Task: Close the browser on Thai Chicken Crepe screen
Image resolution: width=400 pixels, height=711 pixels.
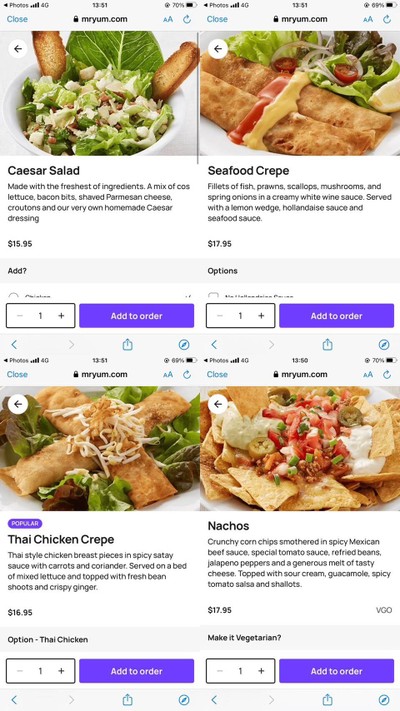Action: click(17, 375)
